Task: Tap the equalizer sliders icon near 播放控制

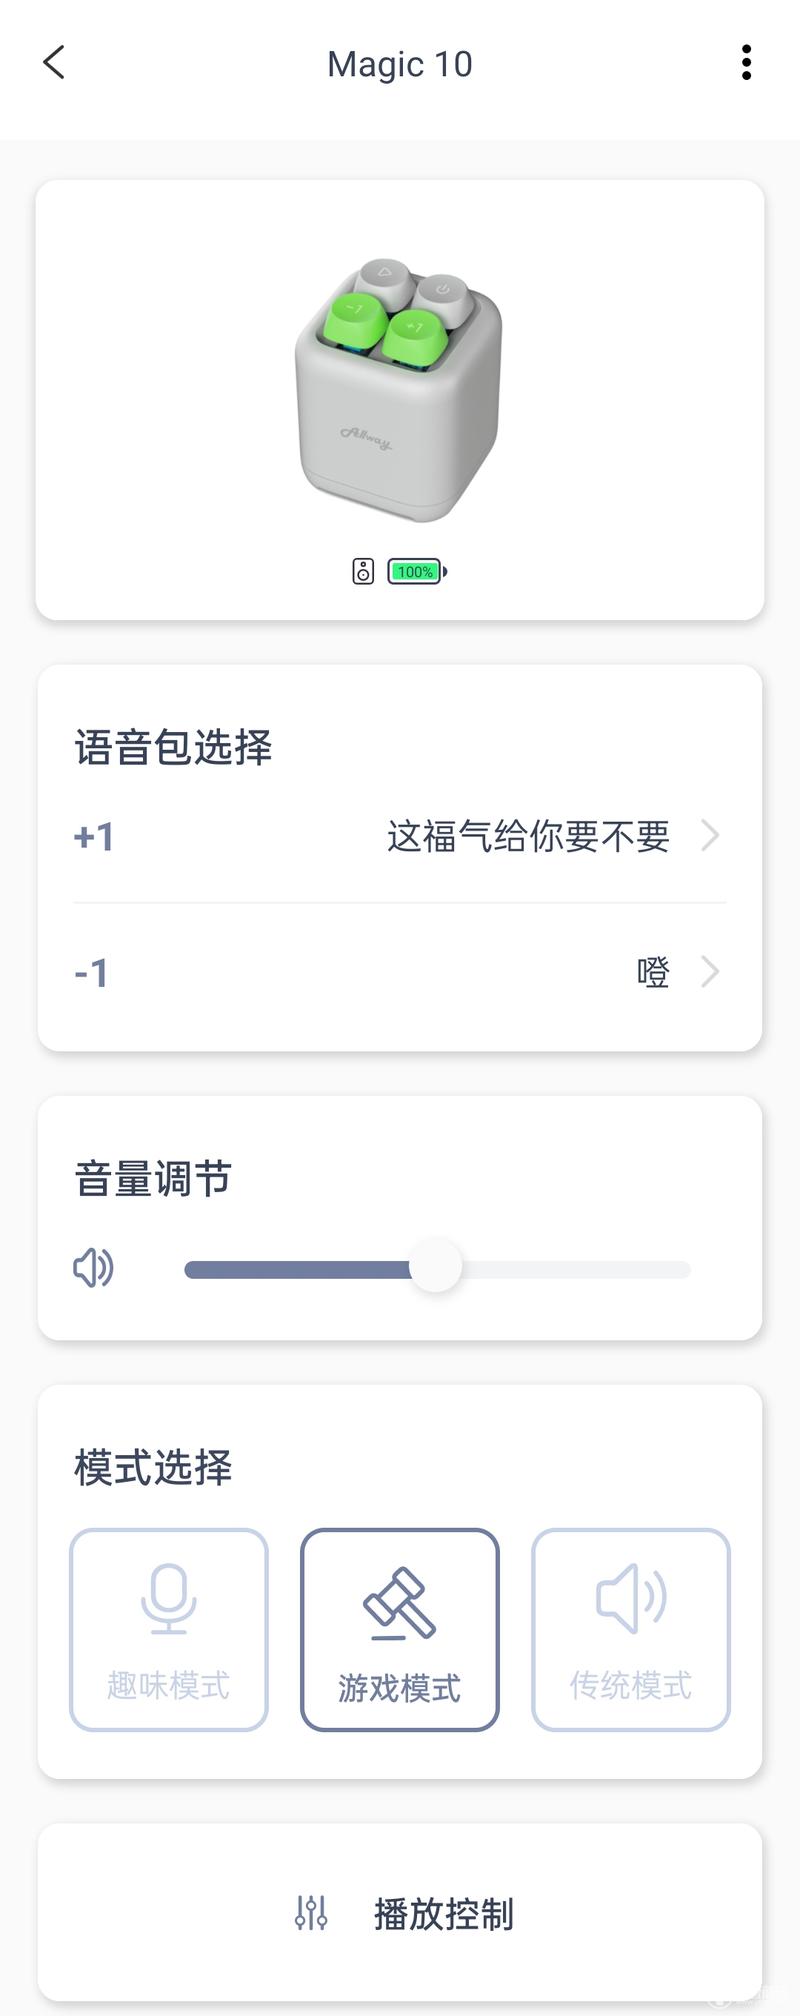Action: click(311, 1913)
